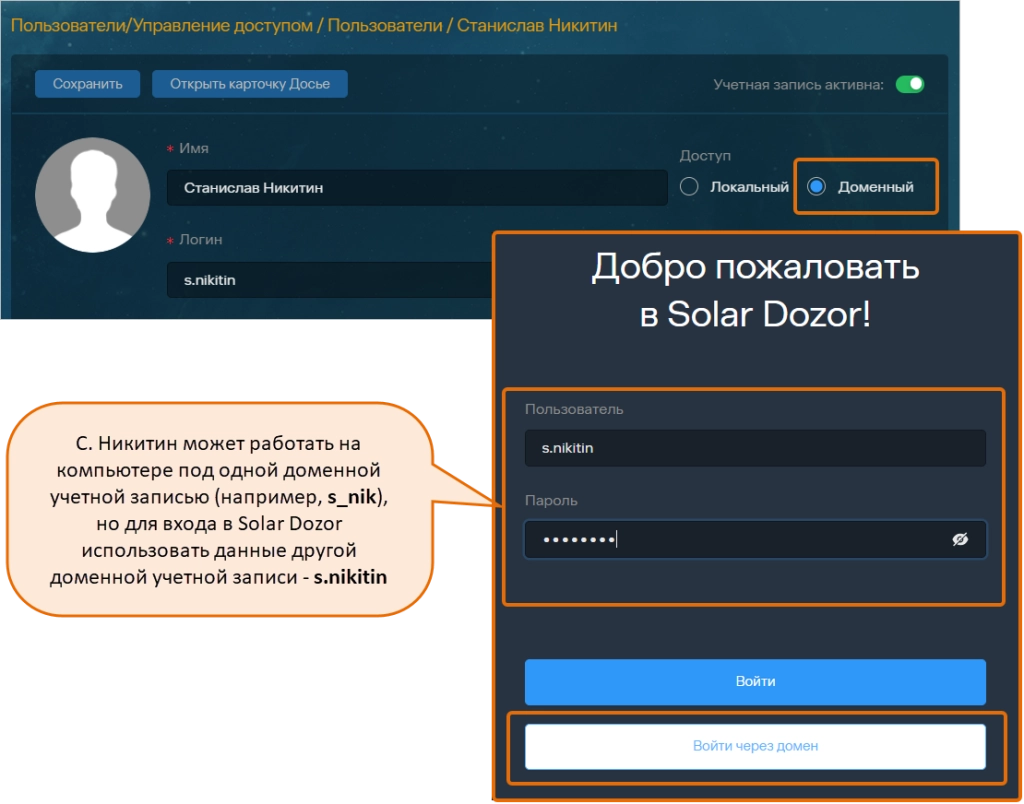Click 'Станислав Никитин' breadcrumb item
The width and height of the screenshot is (1024, 804).
537,25
